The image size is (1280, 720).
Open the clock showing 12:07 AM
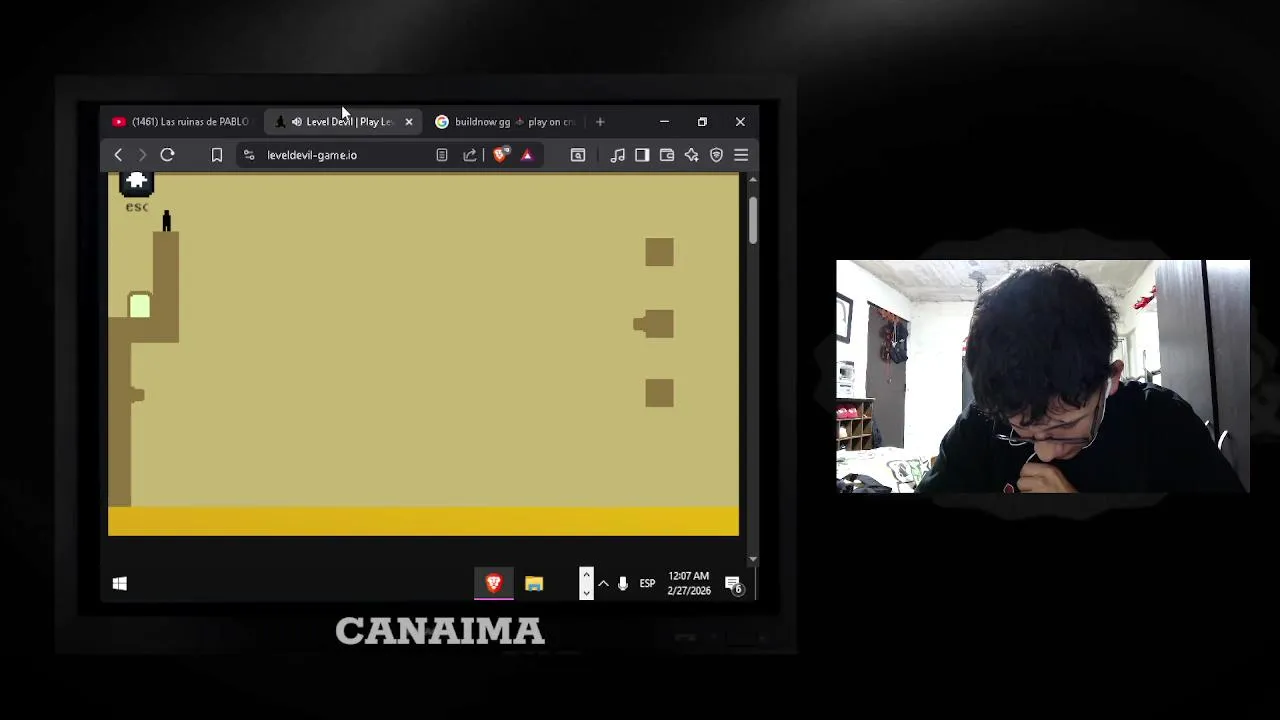(689, 584)
